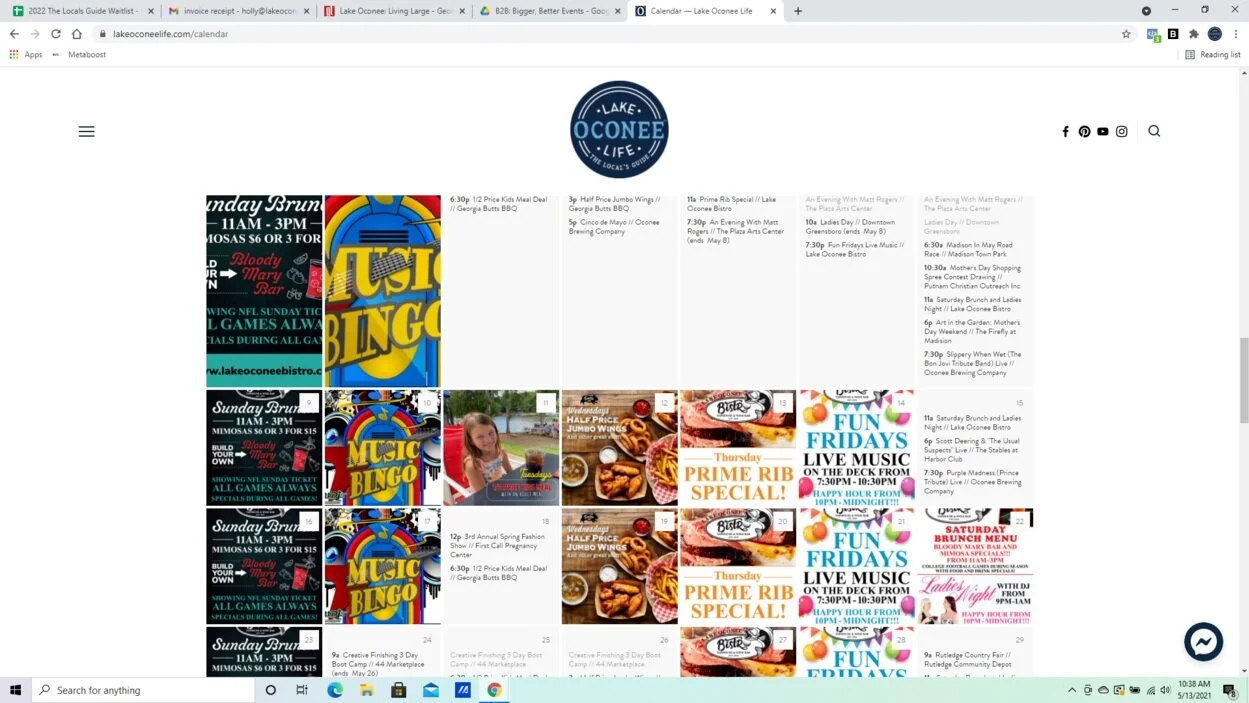
Task: Open the Instagram social link
Action: coord(1122,131)
